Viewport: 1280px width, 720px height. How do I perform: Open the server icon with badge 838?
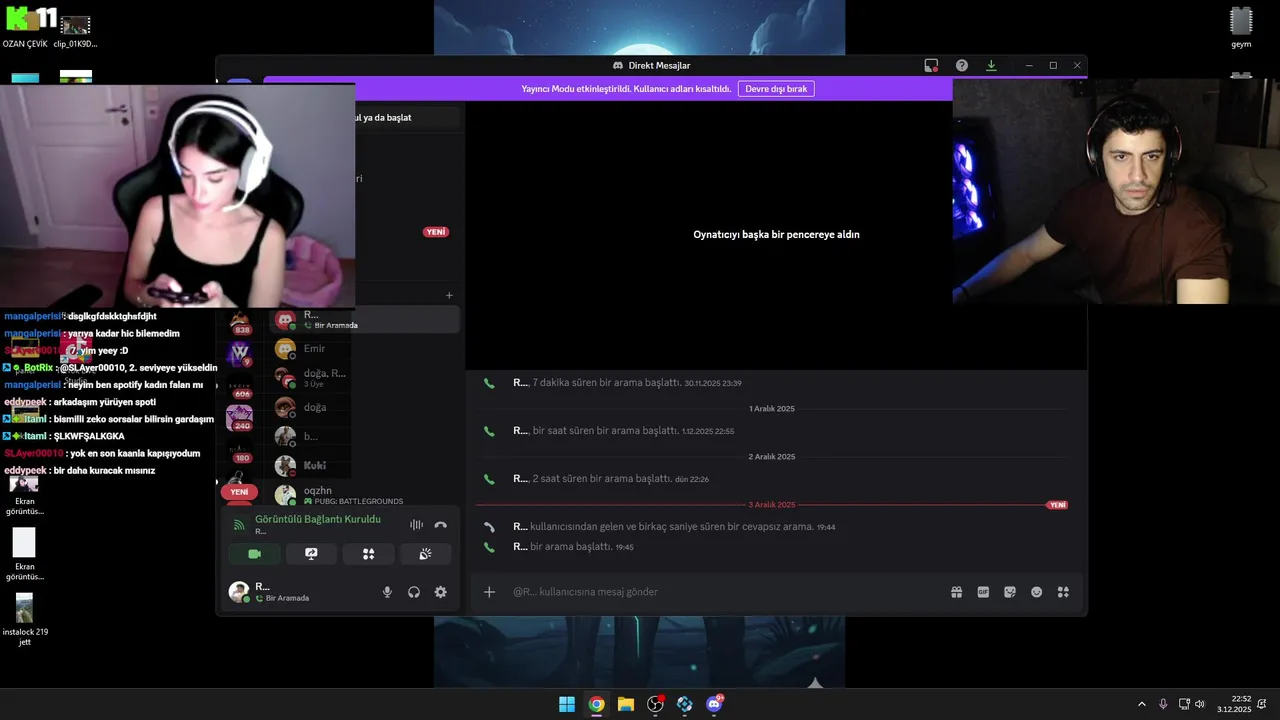(x=240, y=322)
